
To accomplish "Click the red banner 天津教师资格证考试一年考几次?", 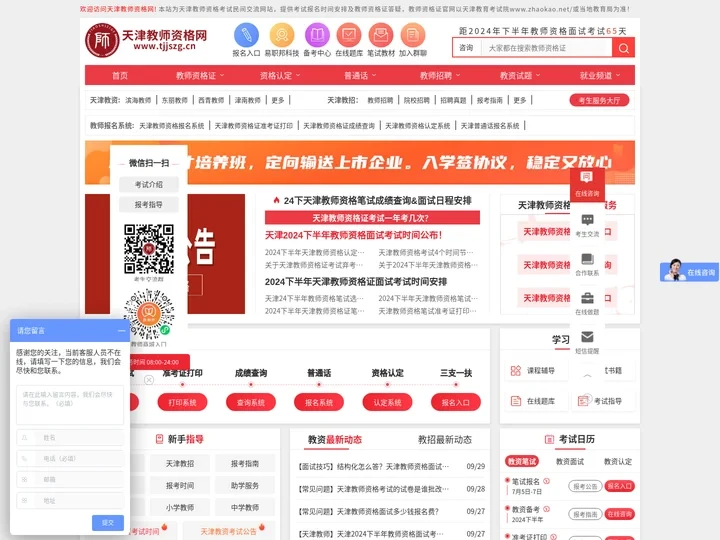I will (x=372, y=218).
